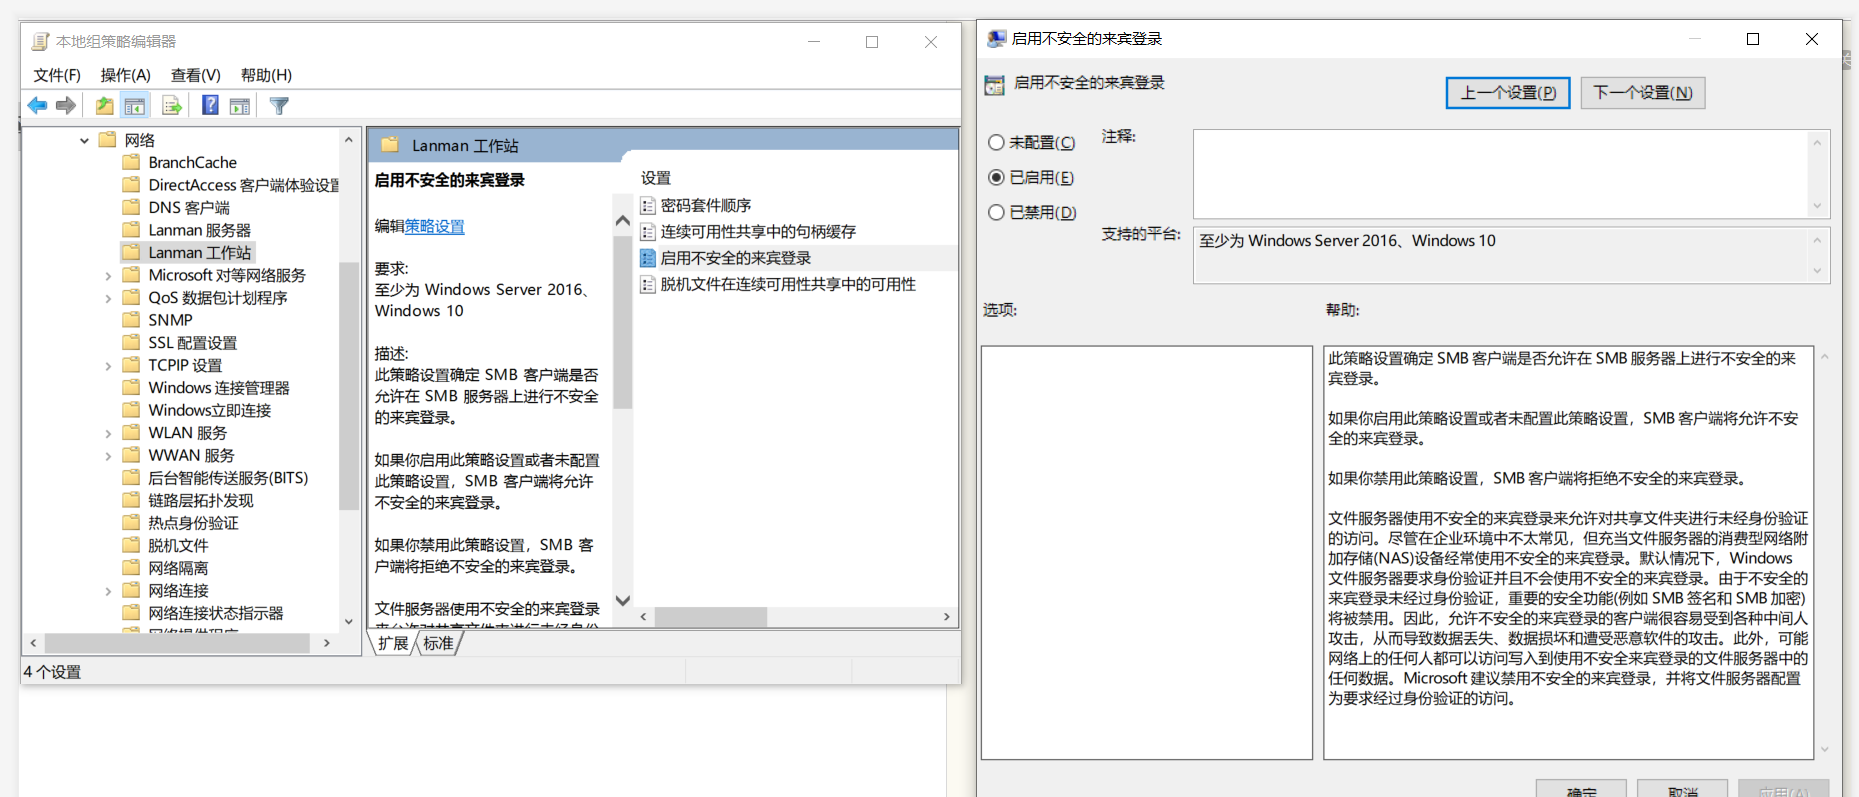Click the filter funnel icon
The height and width of the screenshot is (797, 1859).
279,106
